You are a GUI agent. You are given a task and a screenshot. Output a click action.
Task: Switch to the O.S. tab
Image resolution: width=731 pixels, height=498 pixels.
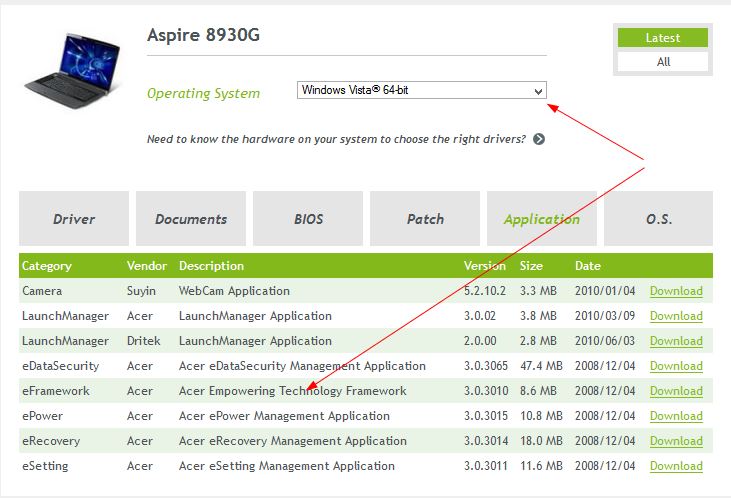pyautogui.click(x=658, y=218)
